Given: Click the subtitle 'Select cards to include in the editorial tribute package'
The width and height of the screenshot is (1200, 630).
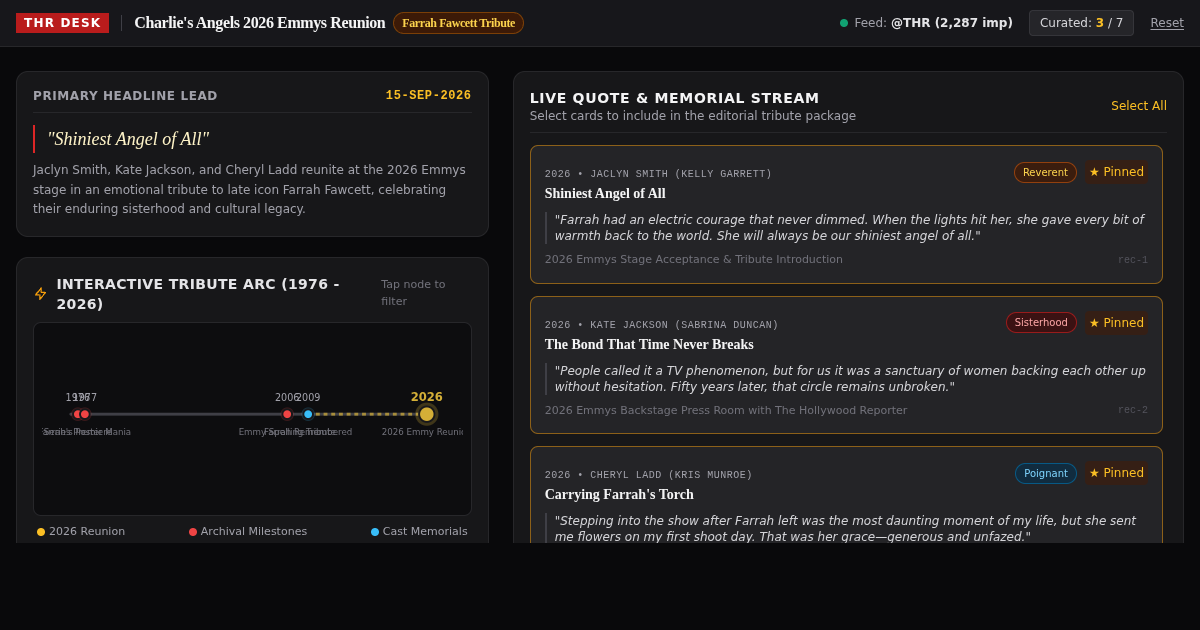Looking at the screenshot, I should pyautogui.click(x=693, y=116).
